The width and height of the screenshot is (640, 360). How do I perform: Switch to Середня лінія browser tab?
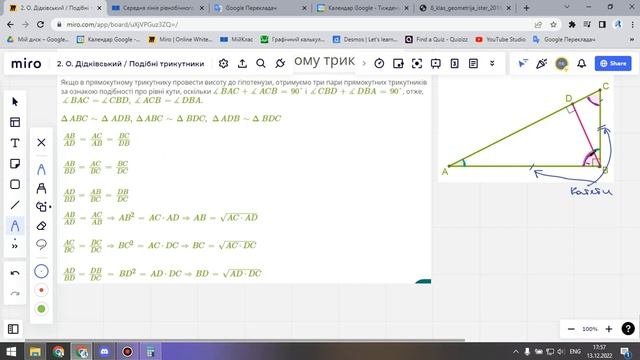158,8
